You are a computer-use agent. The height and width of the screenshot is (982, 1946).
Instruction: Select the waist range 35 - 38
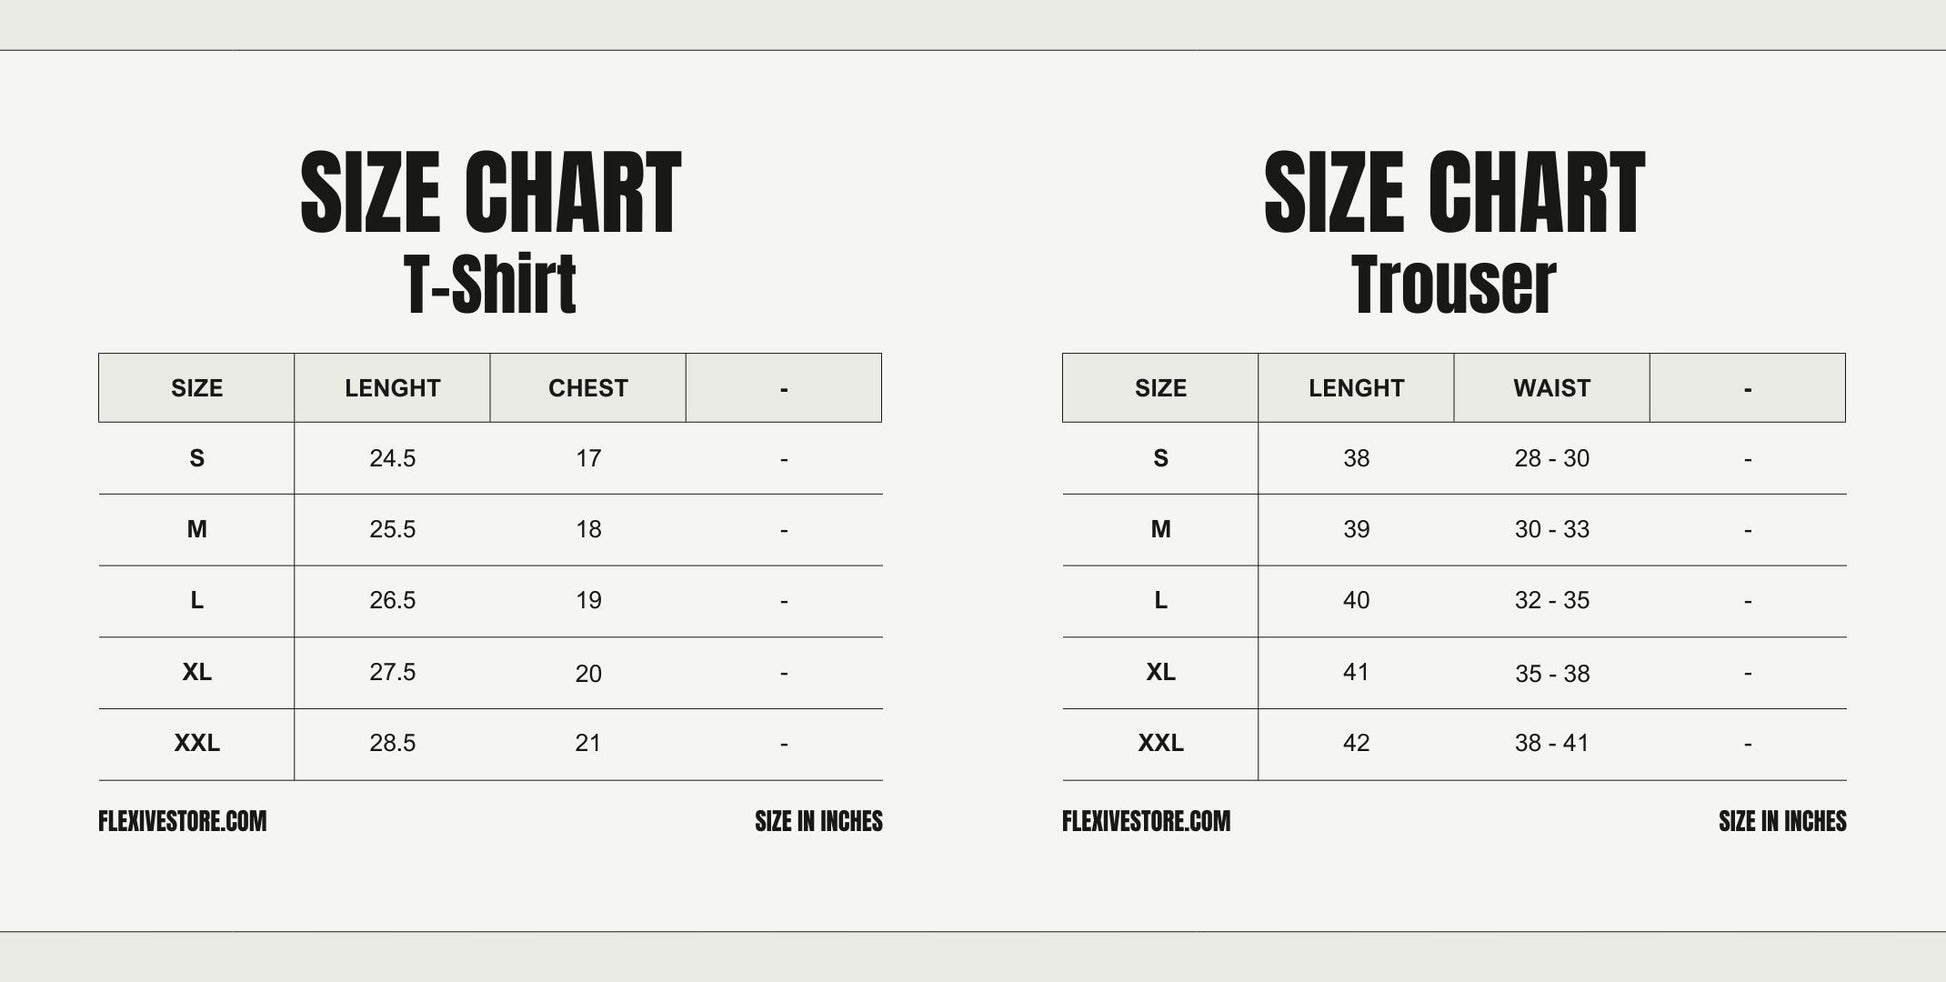1551,674
